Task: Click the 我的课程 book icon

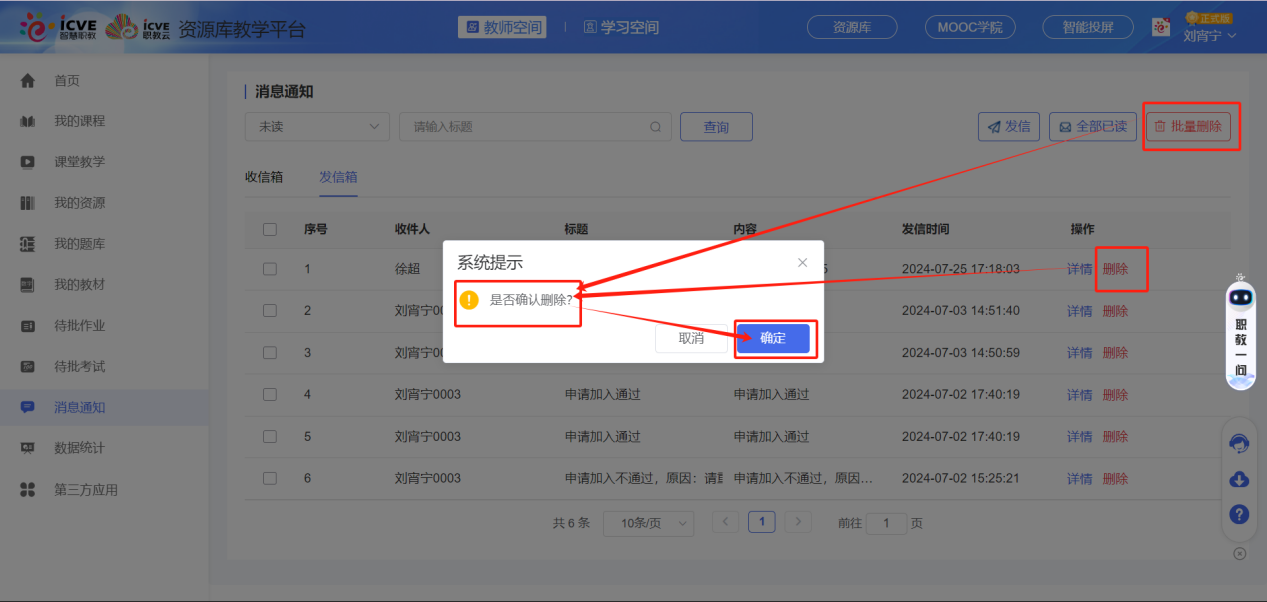Action: click(28, 122)
